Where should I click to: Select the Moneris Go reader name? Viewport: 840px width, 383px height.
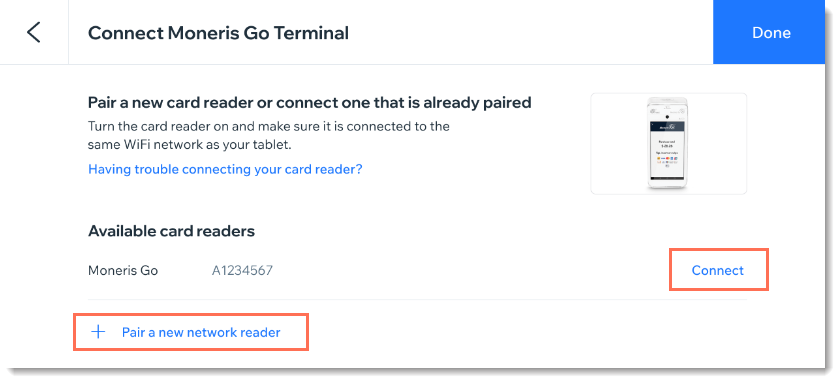coord(123,271)
